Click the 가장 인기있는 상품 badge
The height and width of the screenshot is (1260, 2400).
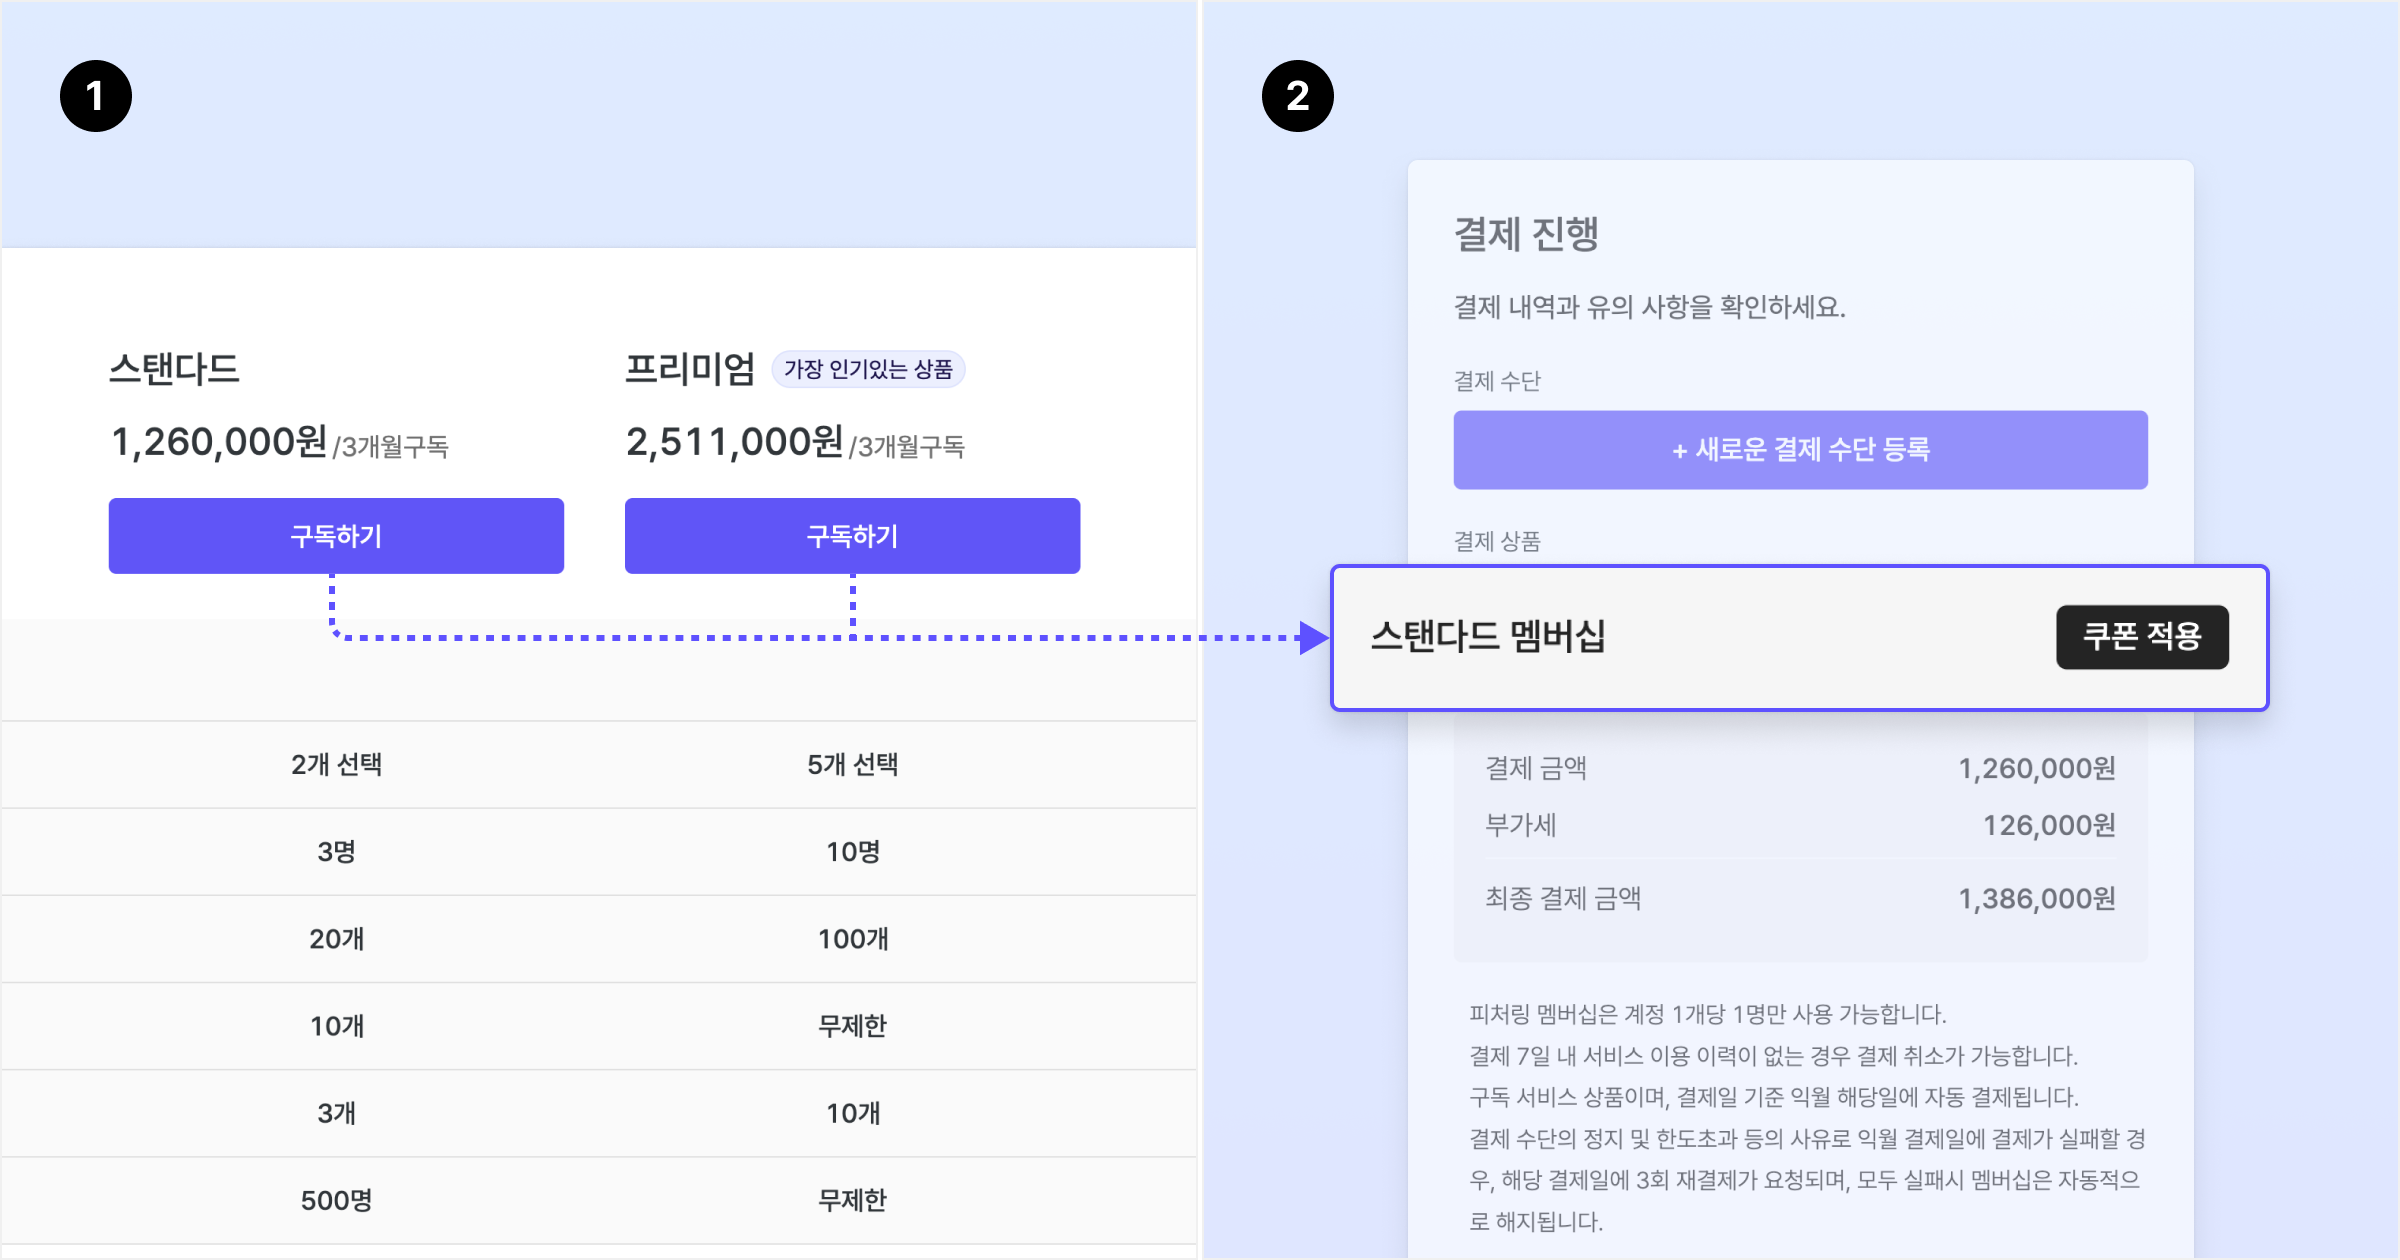tap(868, 369)
